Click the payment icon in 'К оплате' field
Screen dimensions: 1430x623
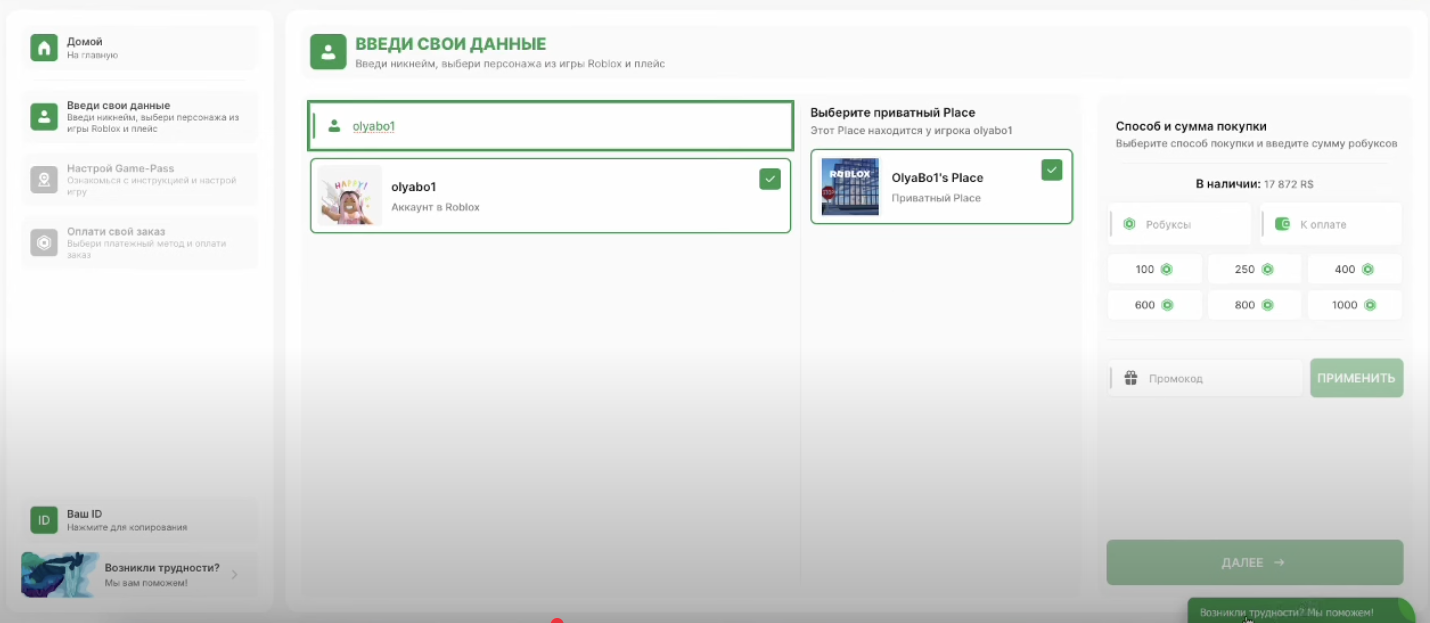tap(1282, 224)
